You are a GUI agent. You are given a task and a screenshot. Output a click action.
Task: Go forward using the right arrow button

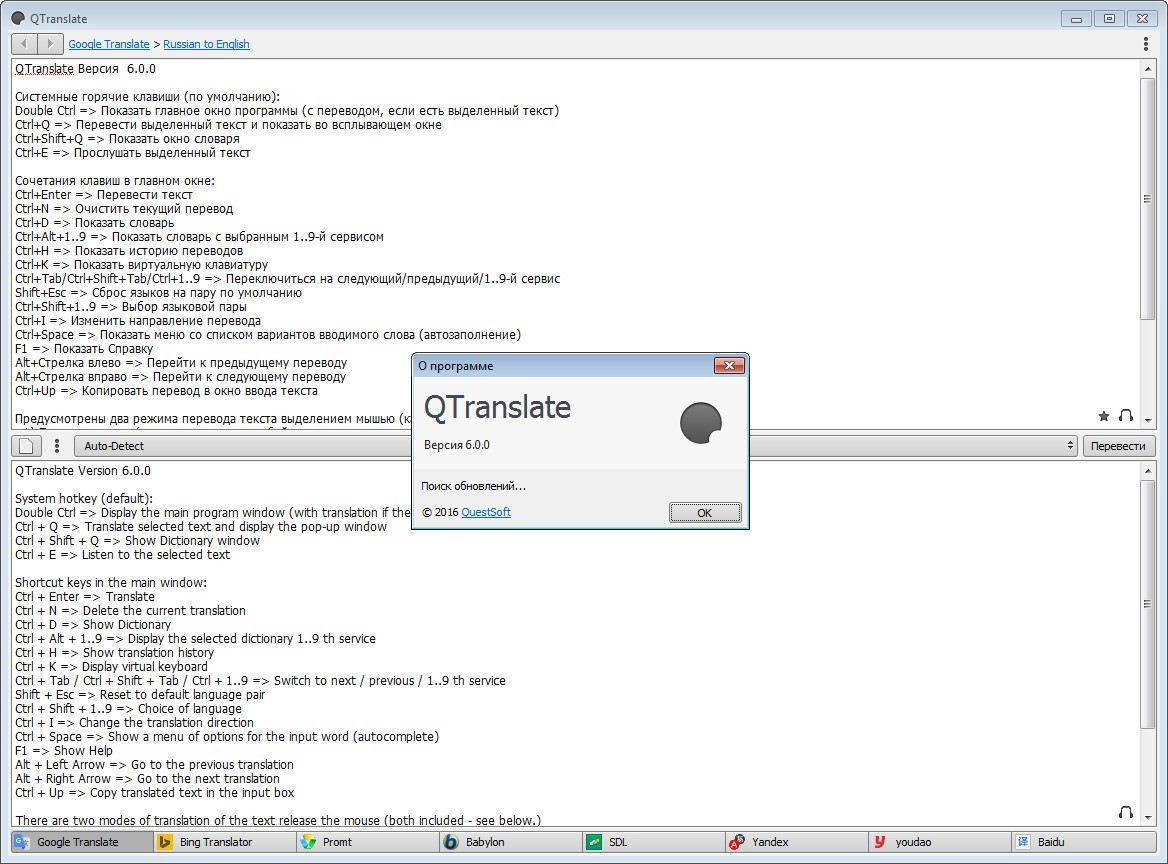pos(50,44)
